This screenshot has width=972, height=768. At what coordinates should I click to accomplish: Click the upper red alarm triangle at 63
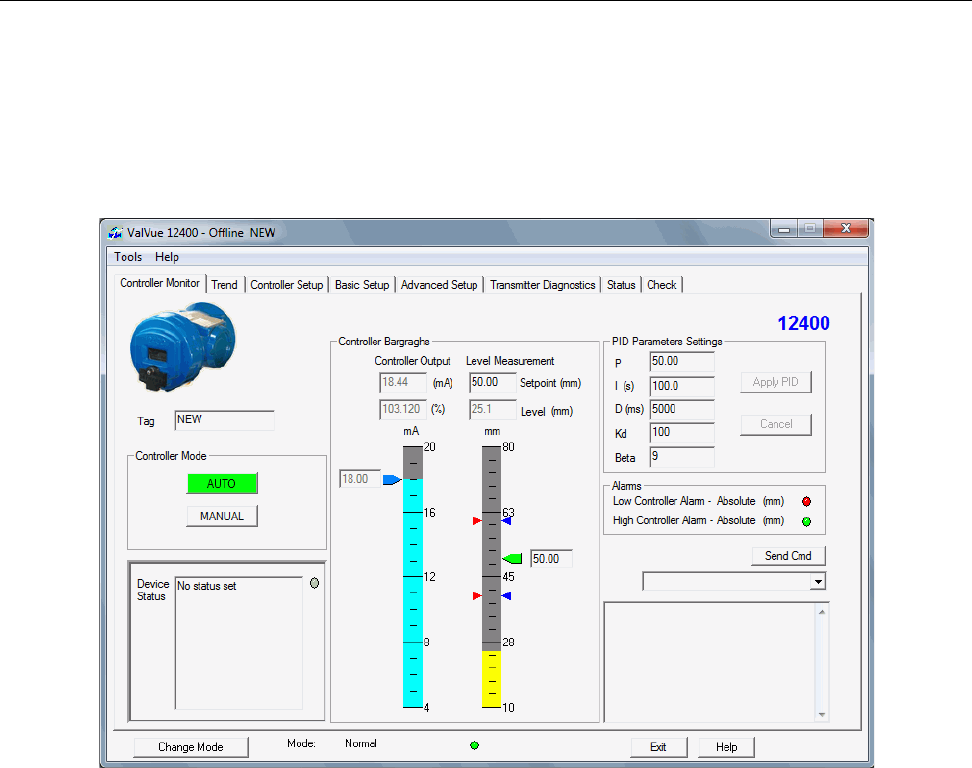coord(477,521)
